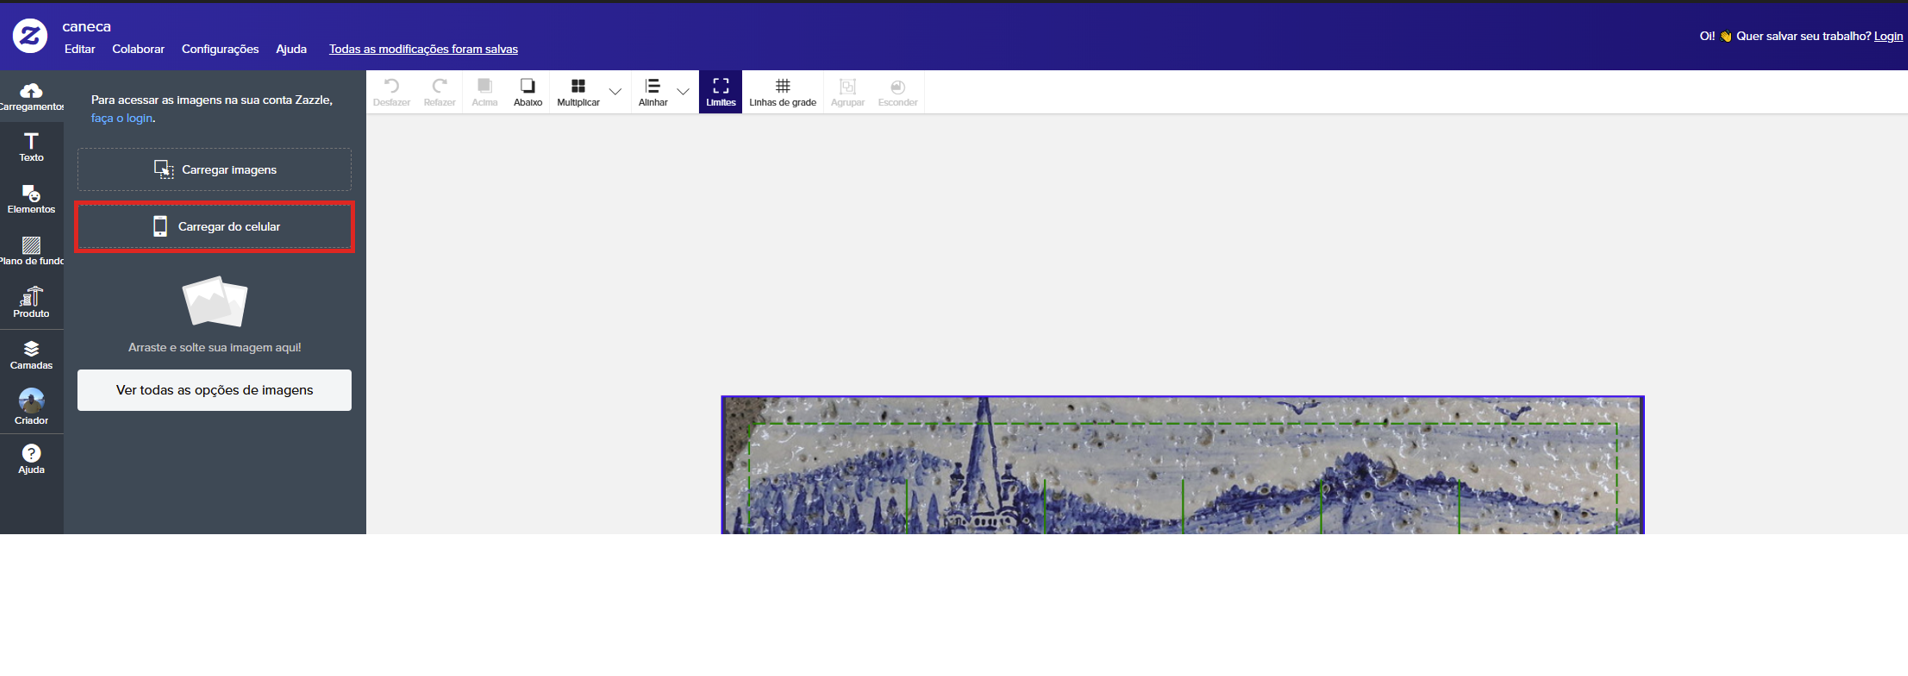Click 'Ver todas as opções de imagens' button

click(214, 390)
